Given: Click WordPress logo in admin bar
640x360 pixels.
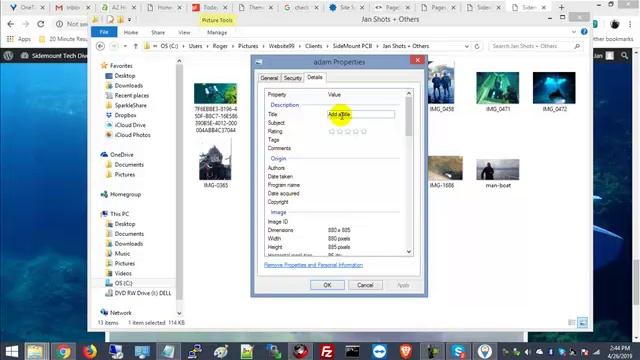Looking at the screenshot, I should coord(8,56).
